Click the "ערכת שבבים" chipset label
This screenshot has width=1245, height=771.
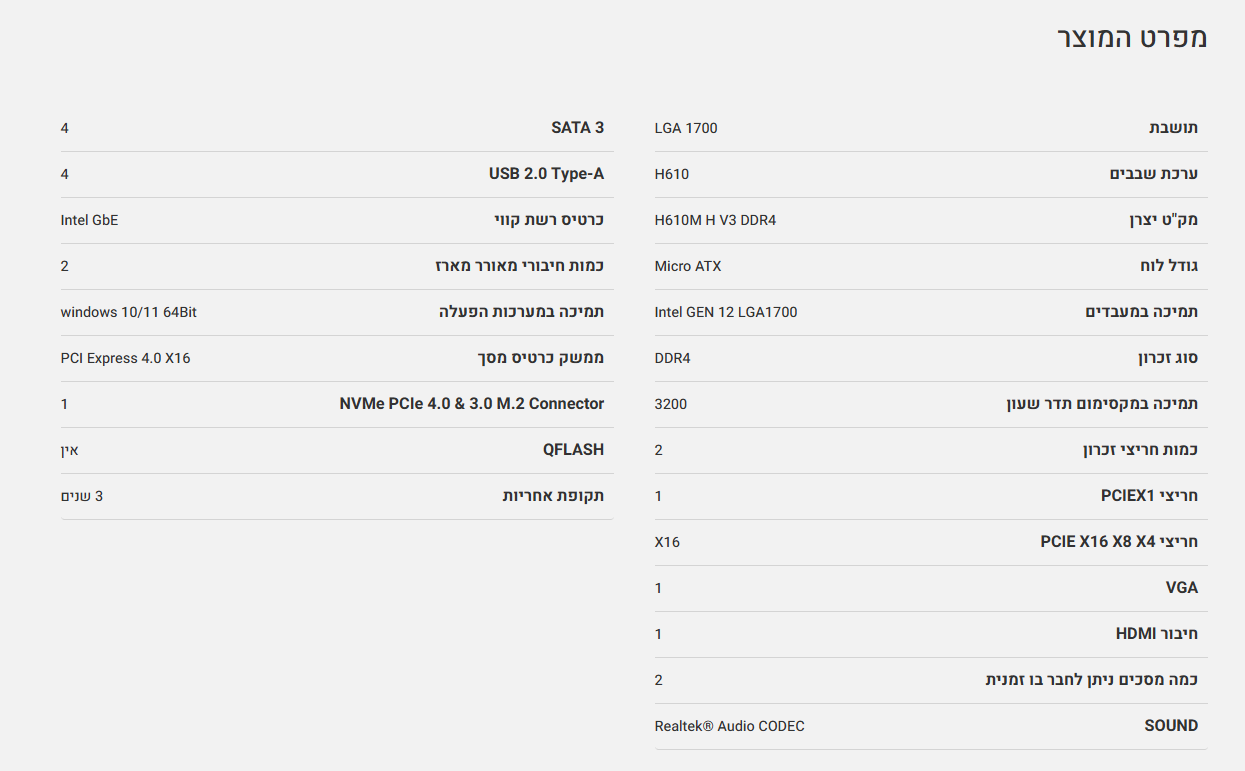tap(1153, 174)
